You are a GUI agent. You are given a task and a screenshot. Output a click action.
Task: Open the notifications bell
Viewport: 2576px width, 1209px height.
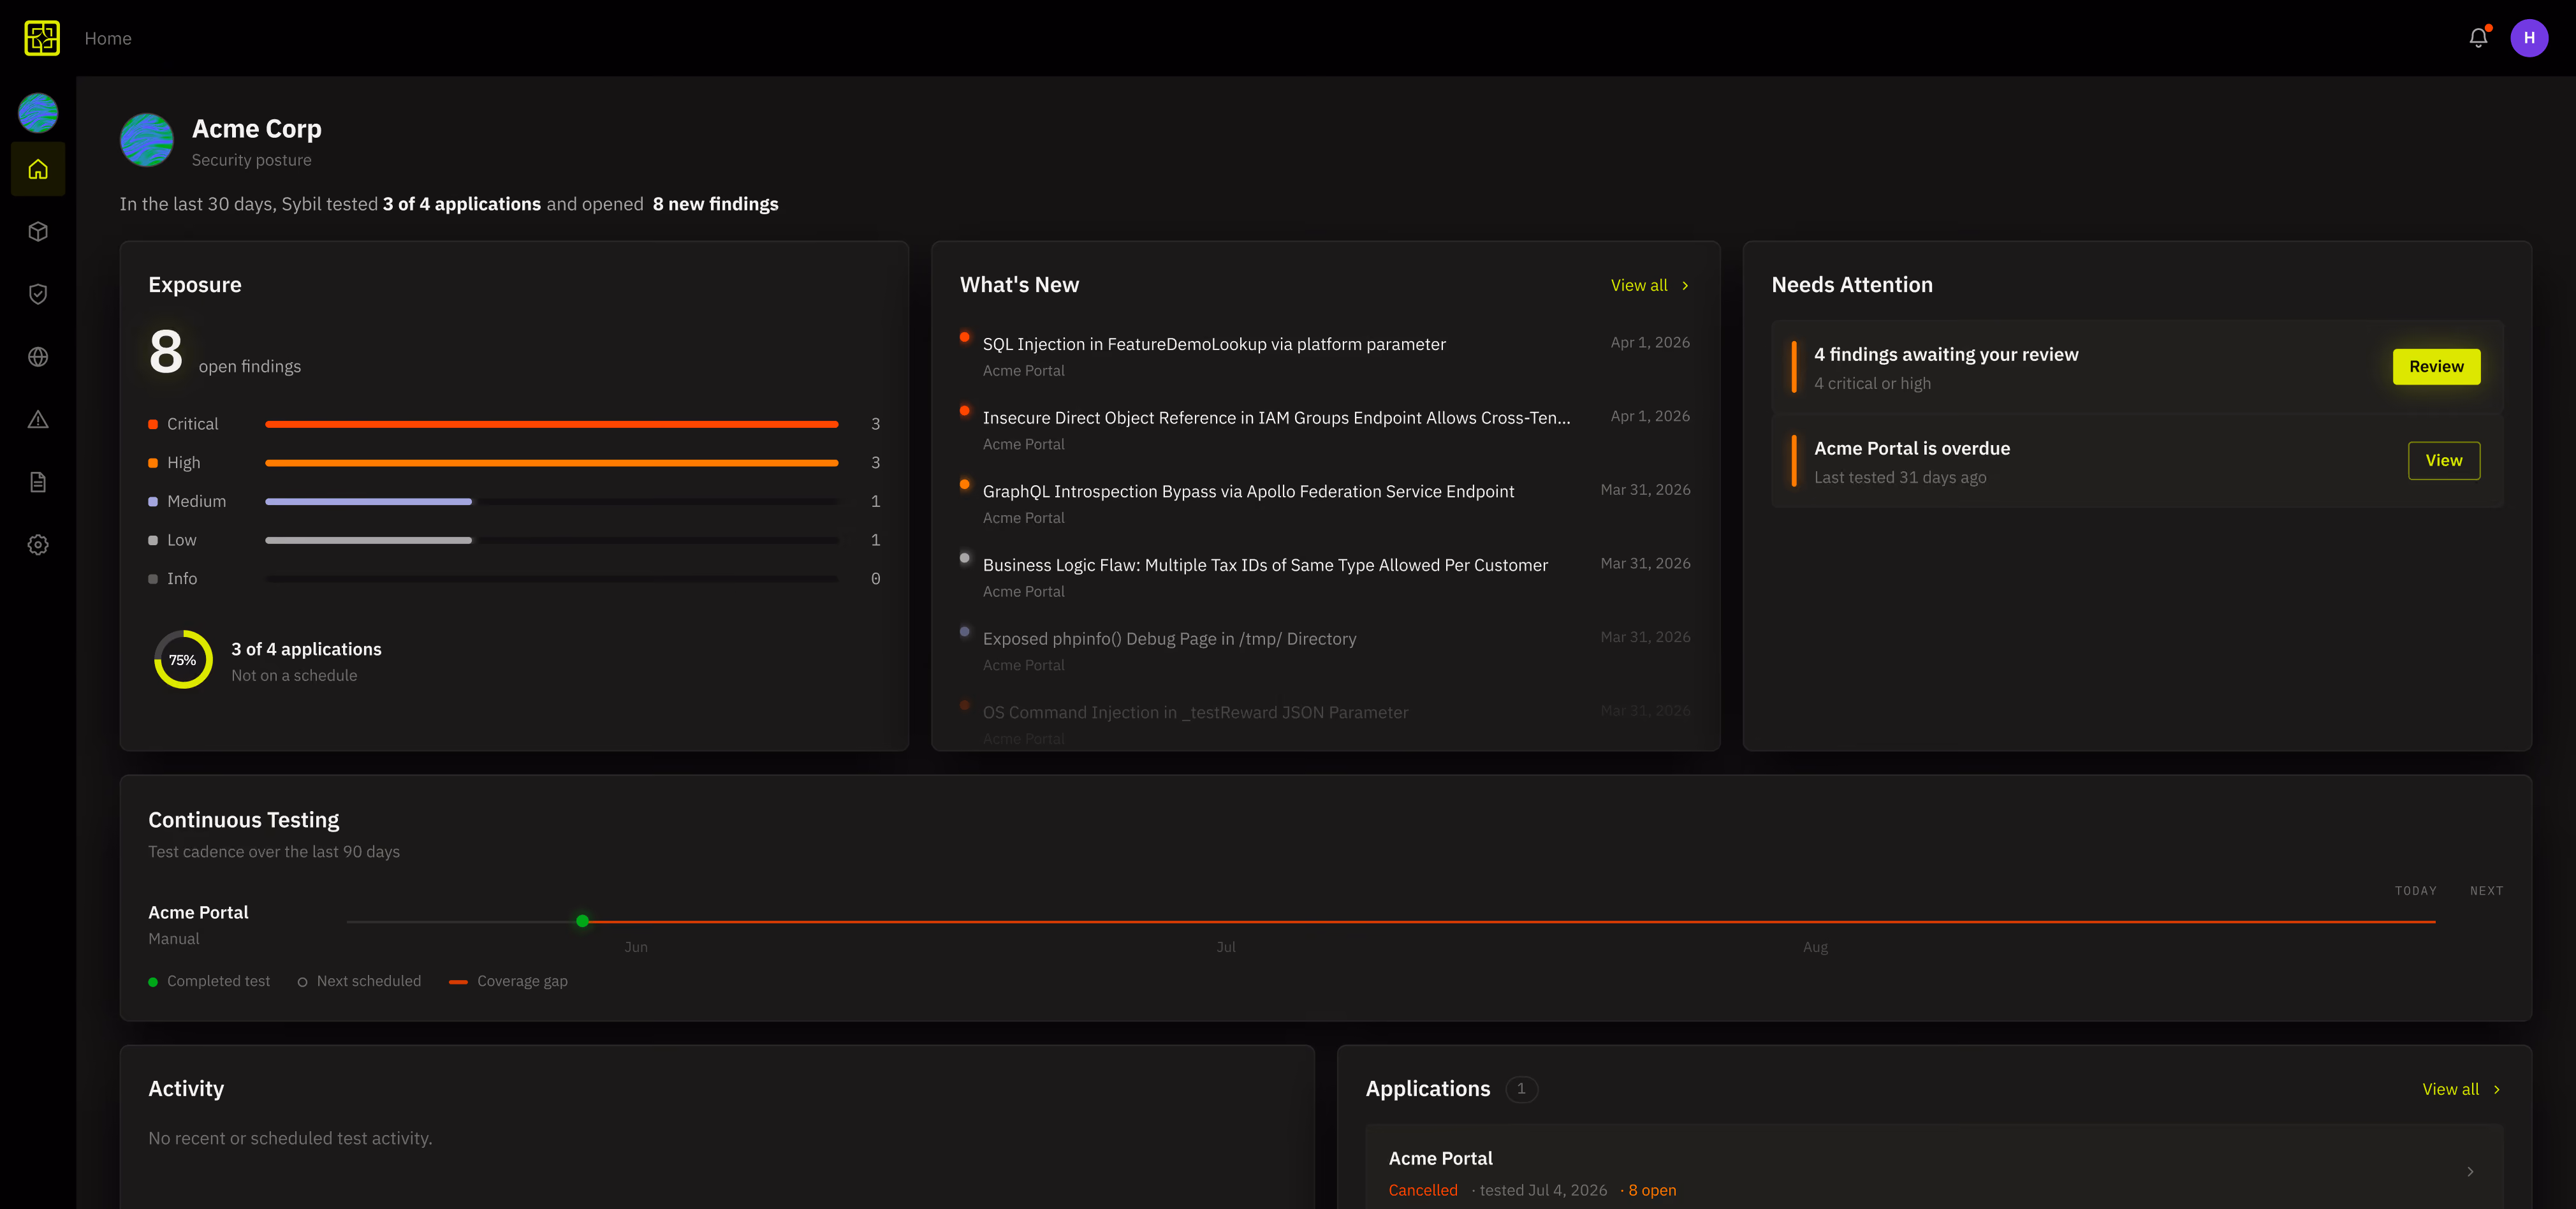[x=2478, y=38]
